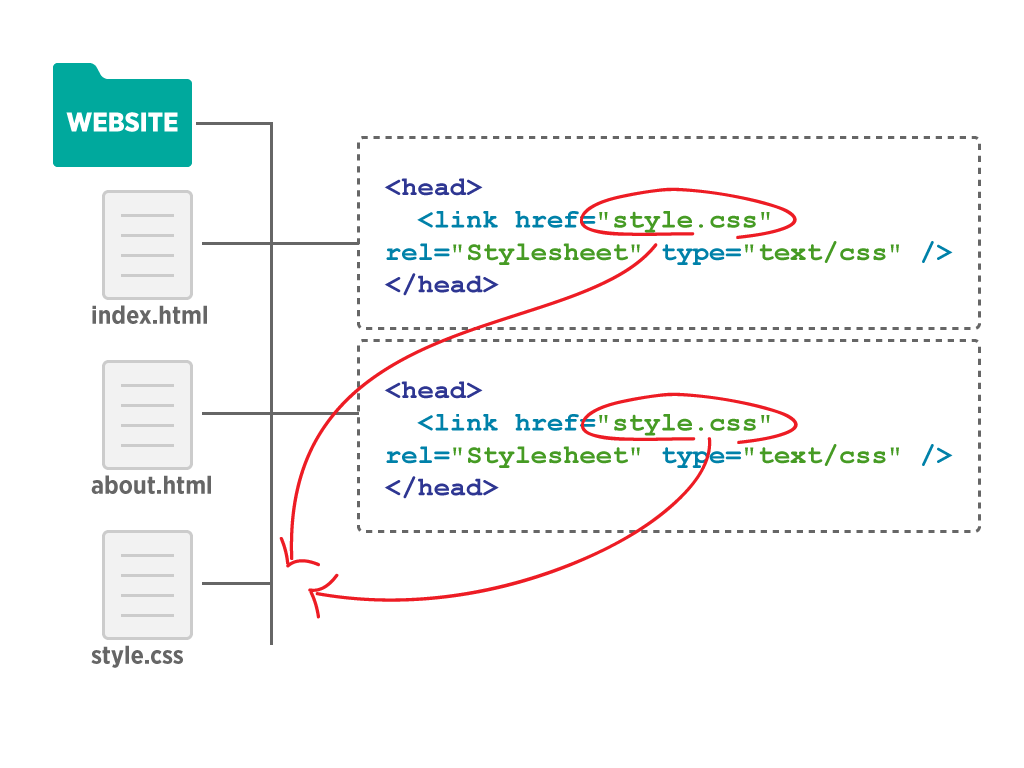Click the style.css href value in about.html code
1024x768 pixels.
pos(684,424)
